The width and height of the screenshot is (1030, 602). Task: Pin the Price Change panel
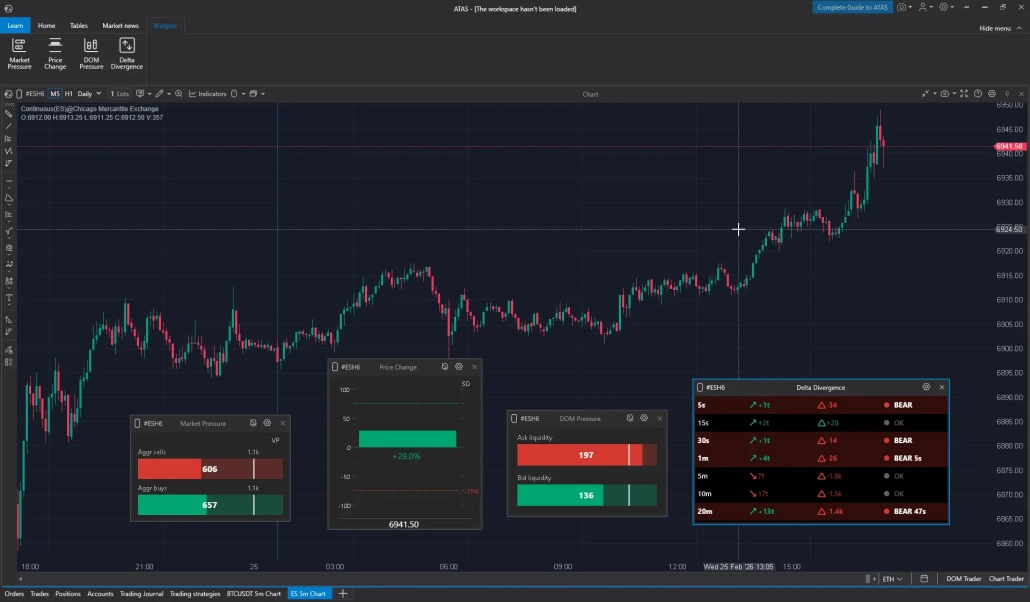point(444,366)
